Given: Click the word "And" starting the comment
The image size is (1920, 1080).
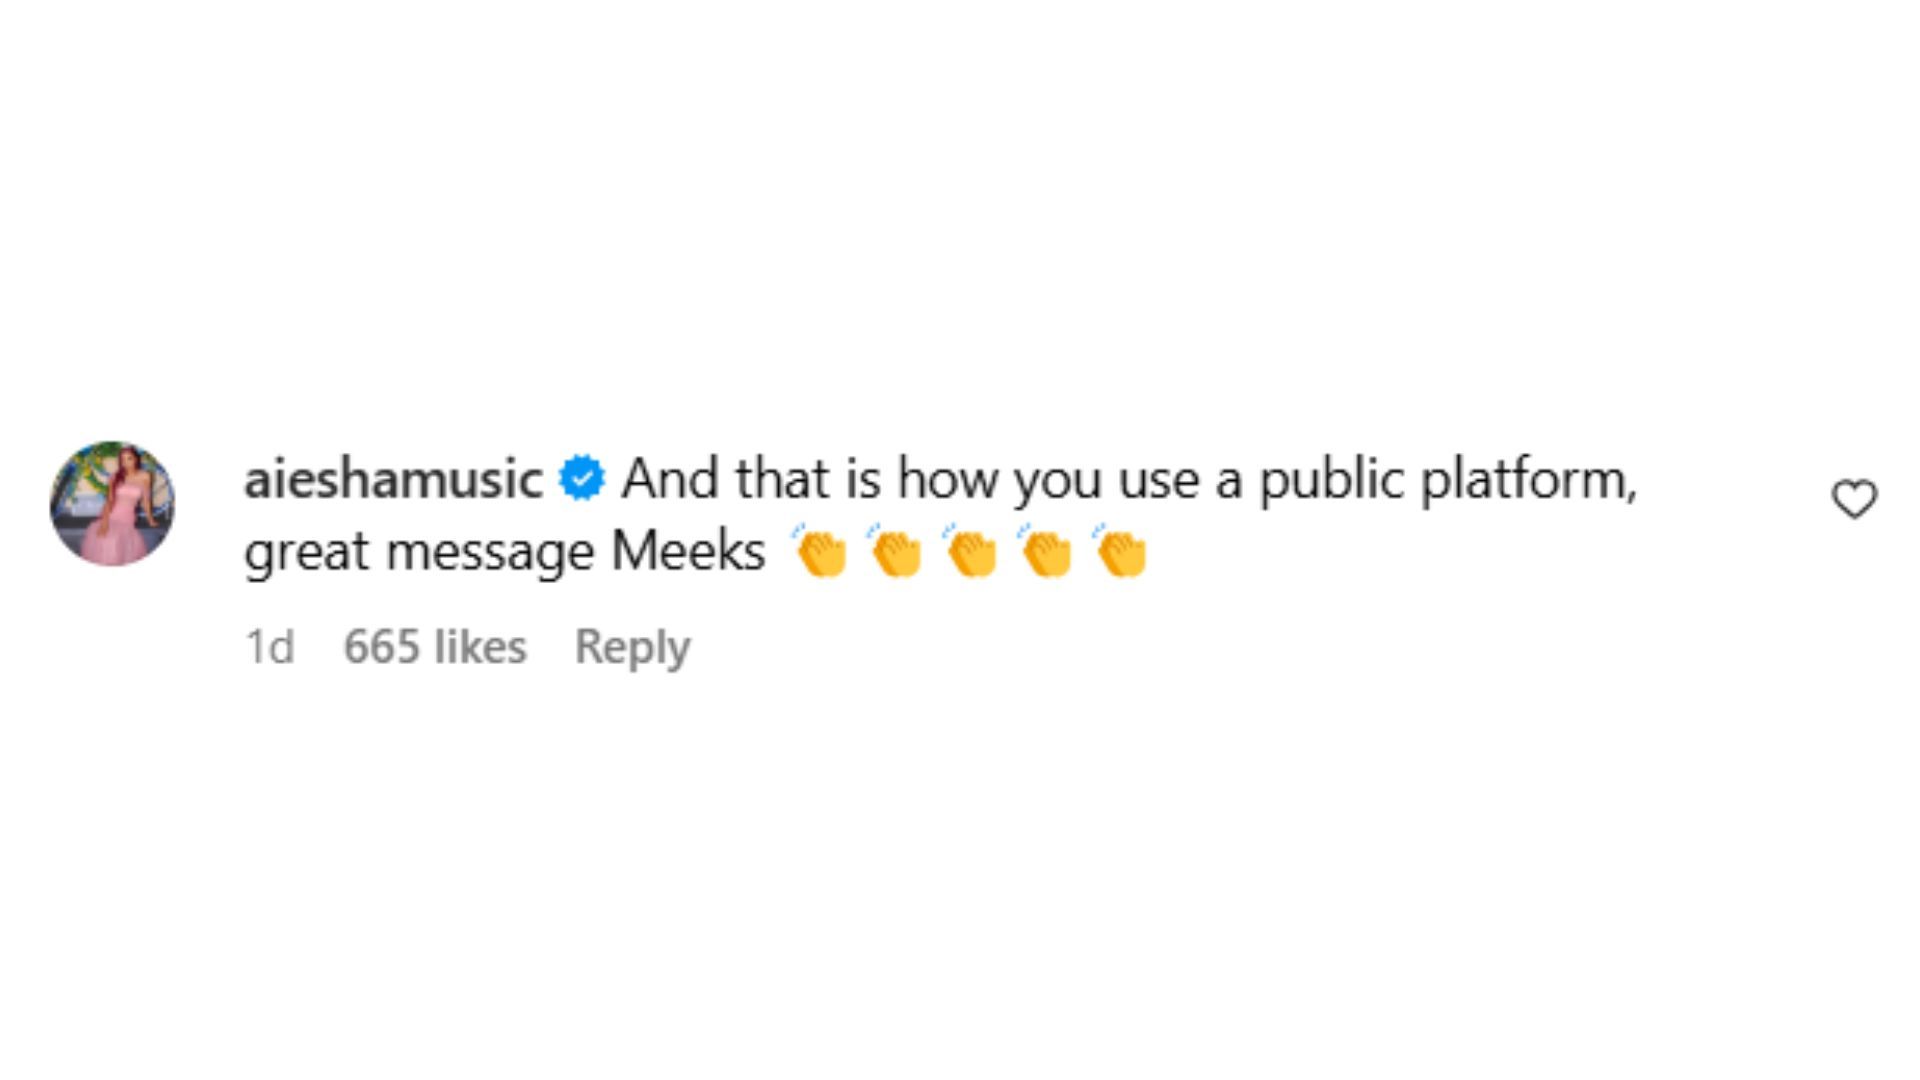Looking at the screenshot, I should (671, 478).
